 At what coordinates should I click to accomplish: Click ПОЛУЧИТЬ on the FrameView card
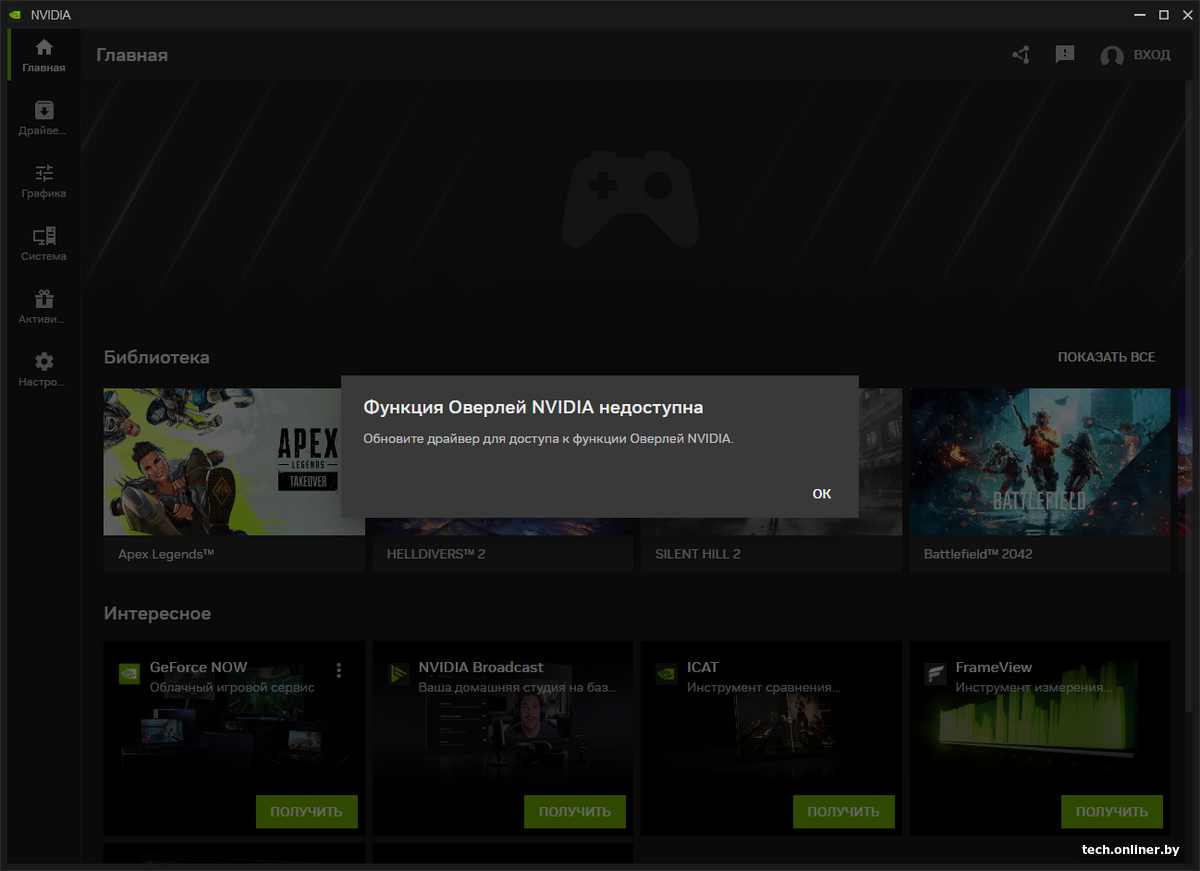click(x=1112, y=812)
